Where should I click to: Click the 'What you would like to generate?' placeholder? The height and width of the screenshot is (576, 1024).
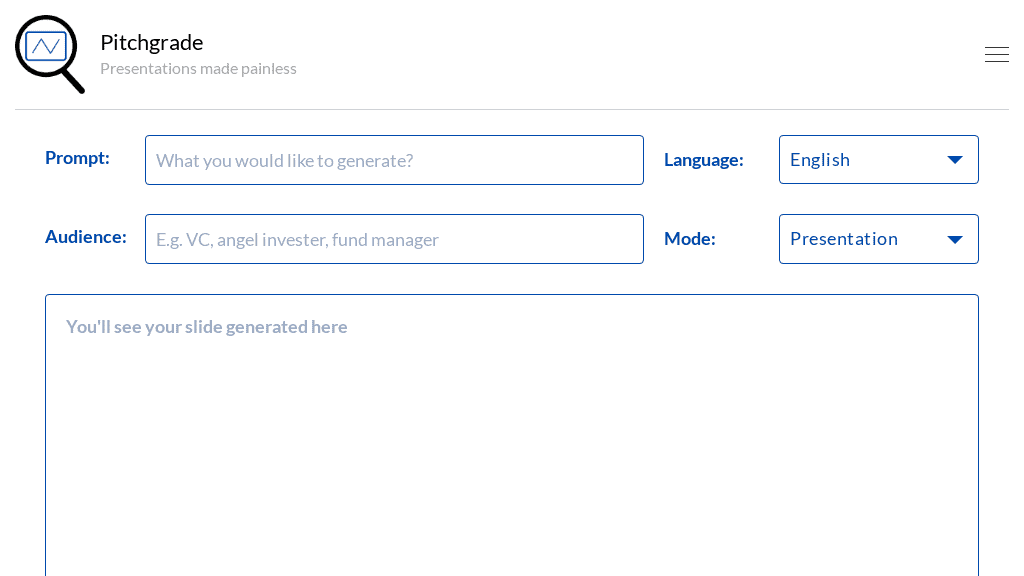tap(284, 160)
